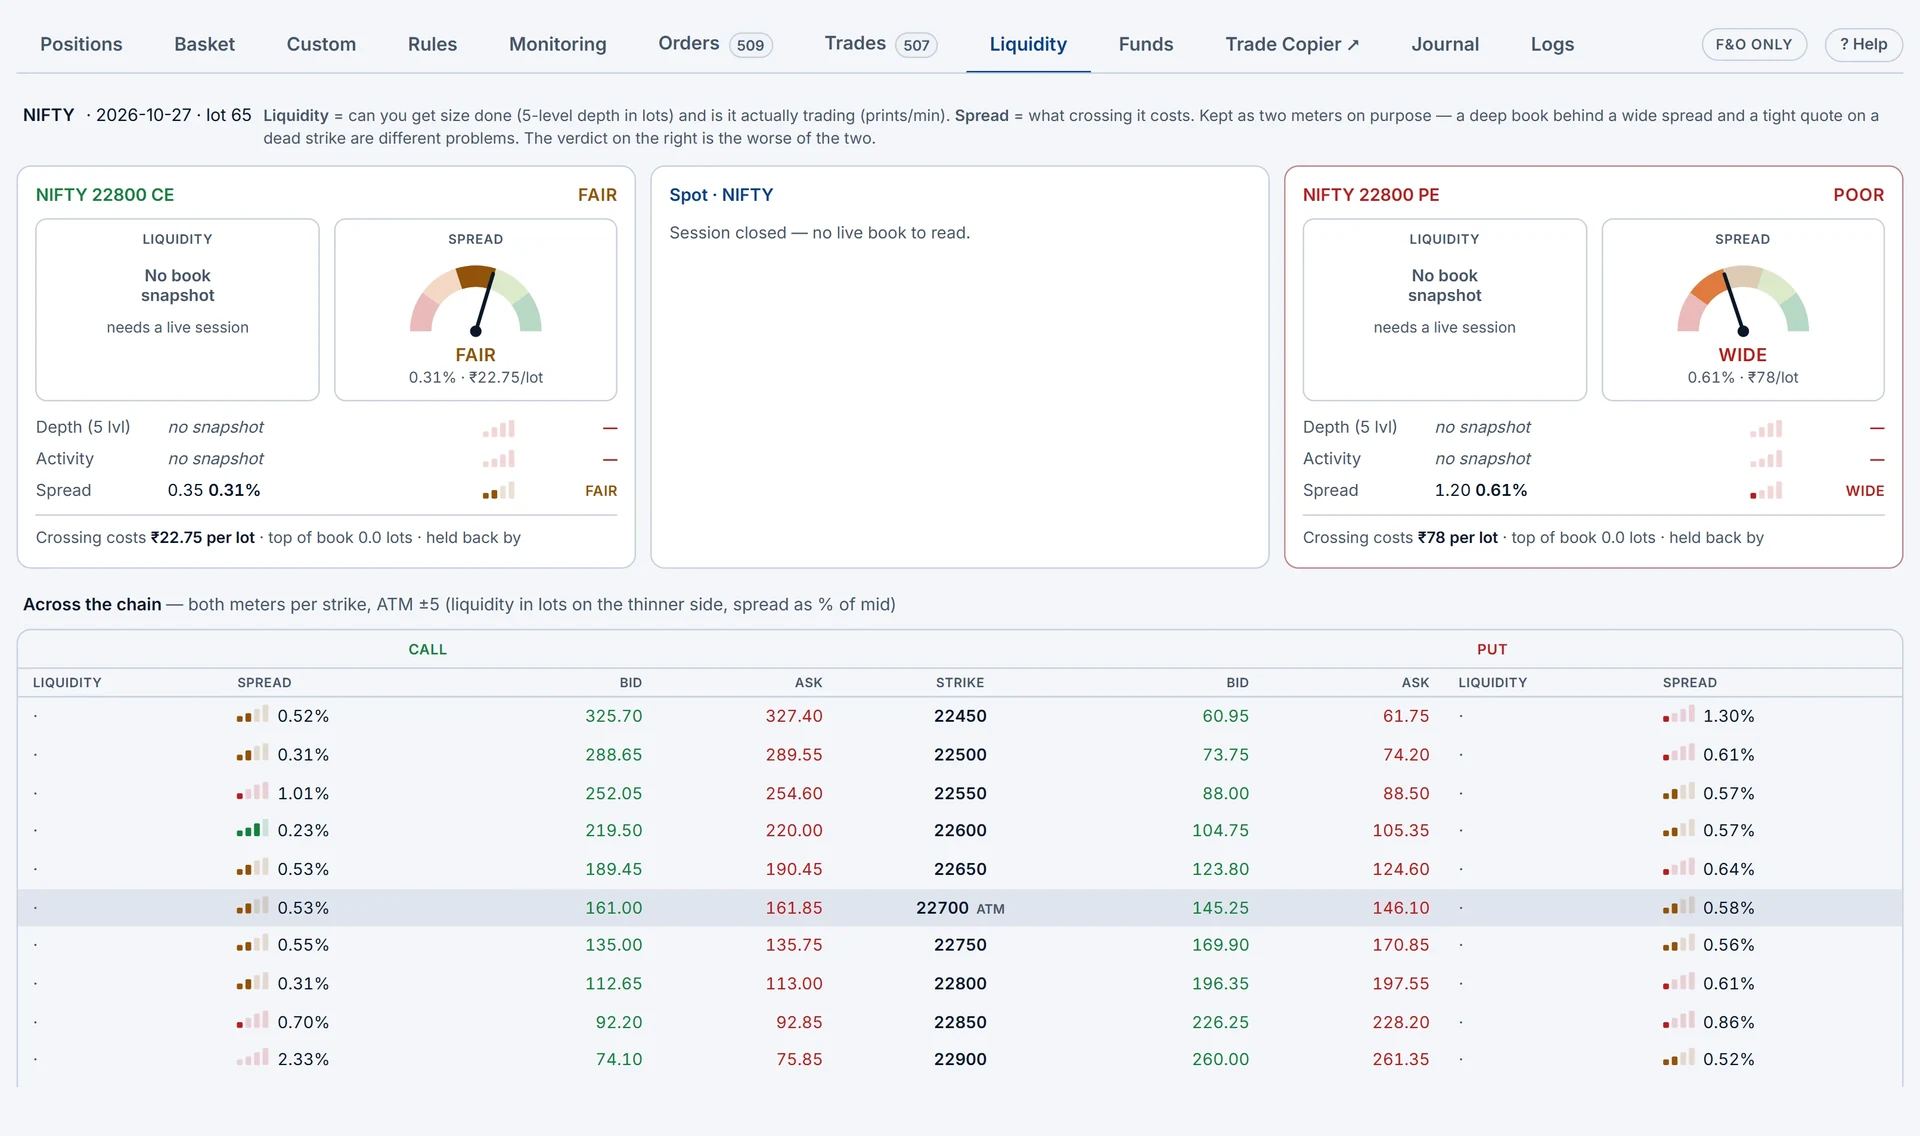Click the CE Spread signal bars icon
Viewport: 1920px width, 1136px height.
coord(499,491)
